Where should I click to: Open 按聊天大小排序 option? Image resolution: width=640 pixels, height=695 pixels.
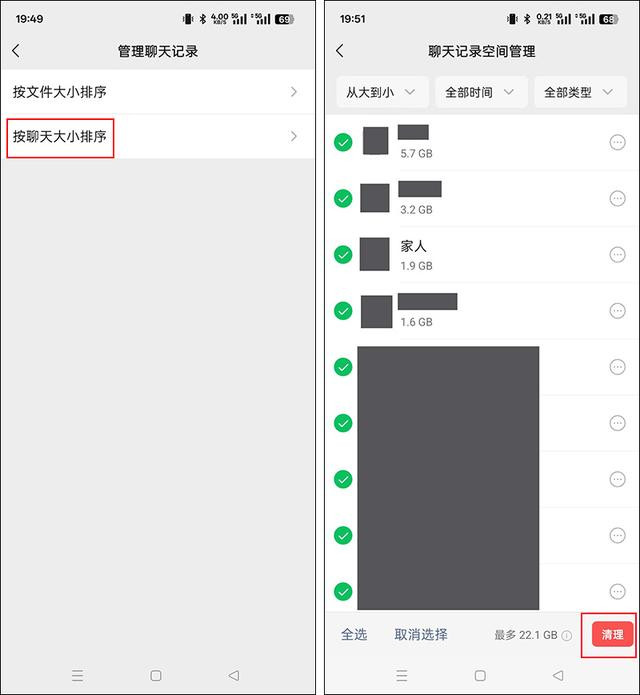157,137
